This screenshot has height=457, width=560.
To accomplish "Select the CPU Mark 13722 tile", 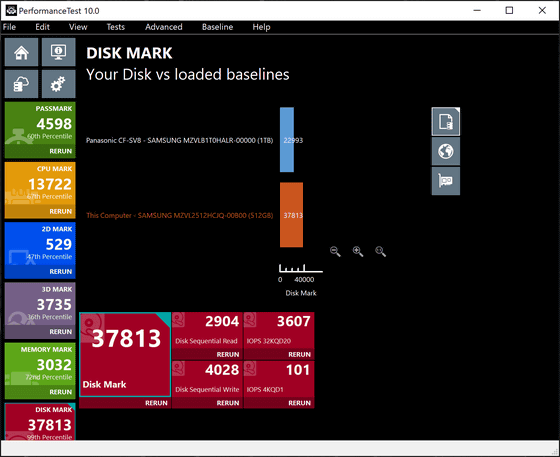I will pyautogui.click(x=40, y=184).
